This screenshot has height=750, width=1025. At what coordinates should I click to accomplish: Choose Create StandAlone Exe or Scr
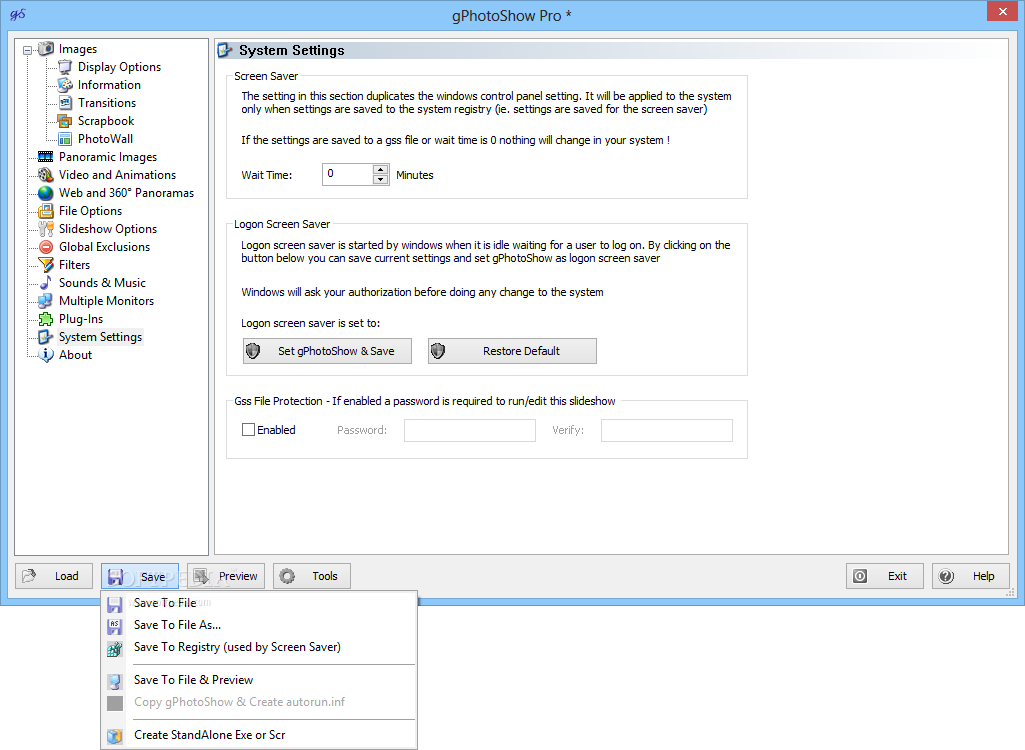[x=260, y=735]
